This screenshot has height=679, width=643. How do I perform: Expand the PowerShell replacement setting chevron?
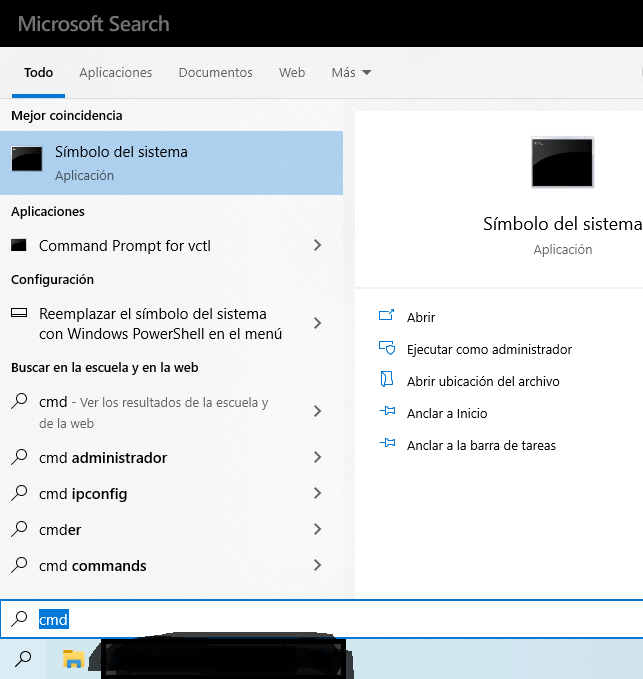pyautogui.click(x=317, y=323)
